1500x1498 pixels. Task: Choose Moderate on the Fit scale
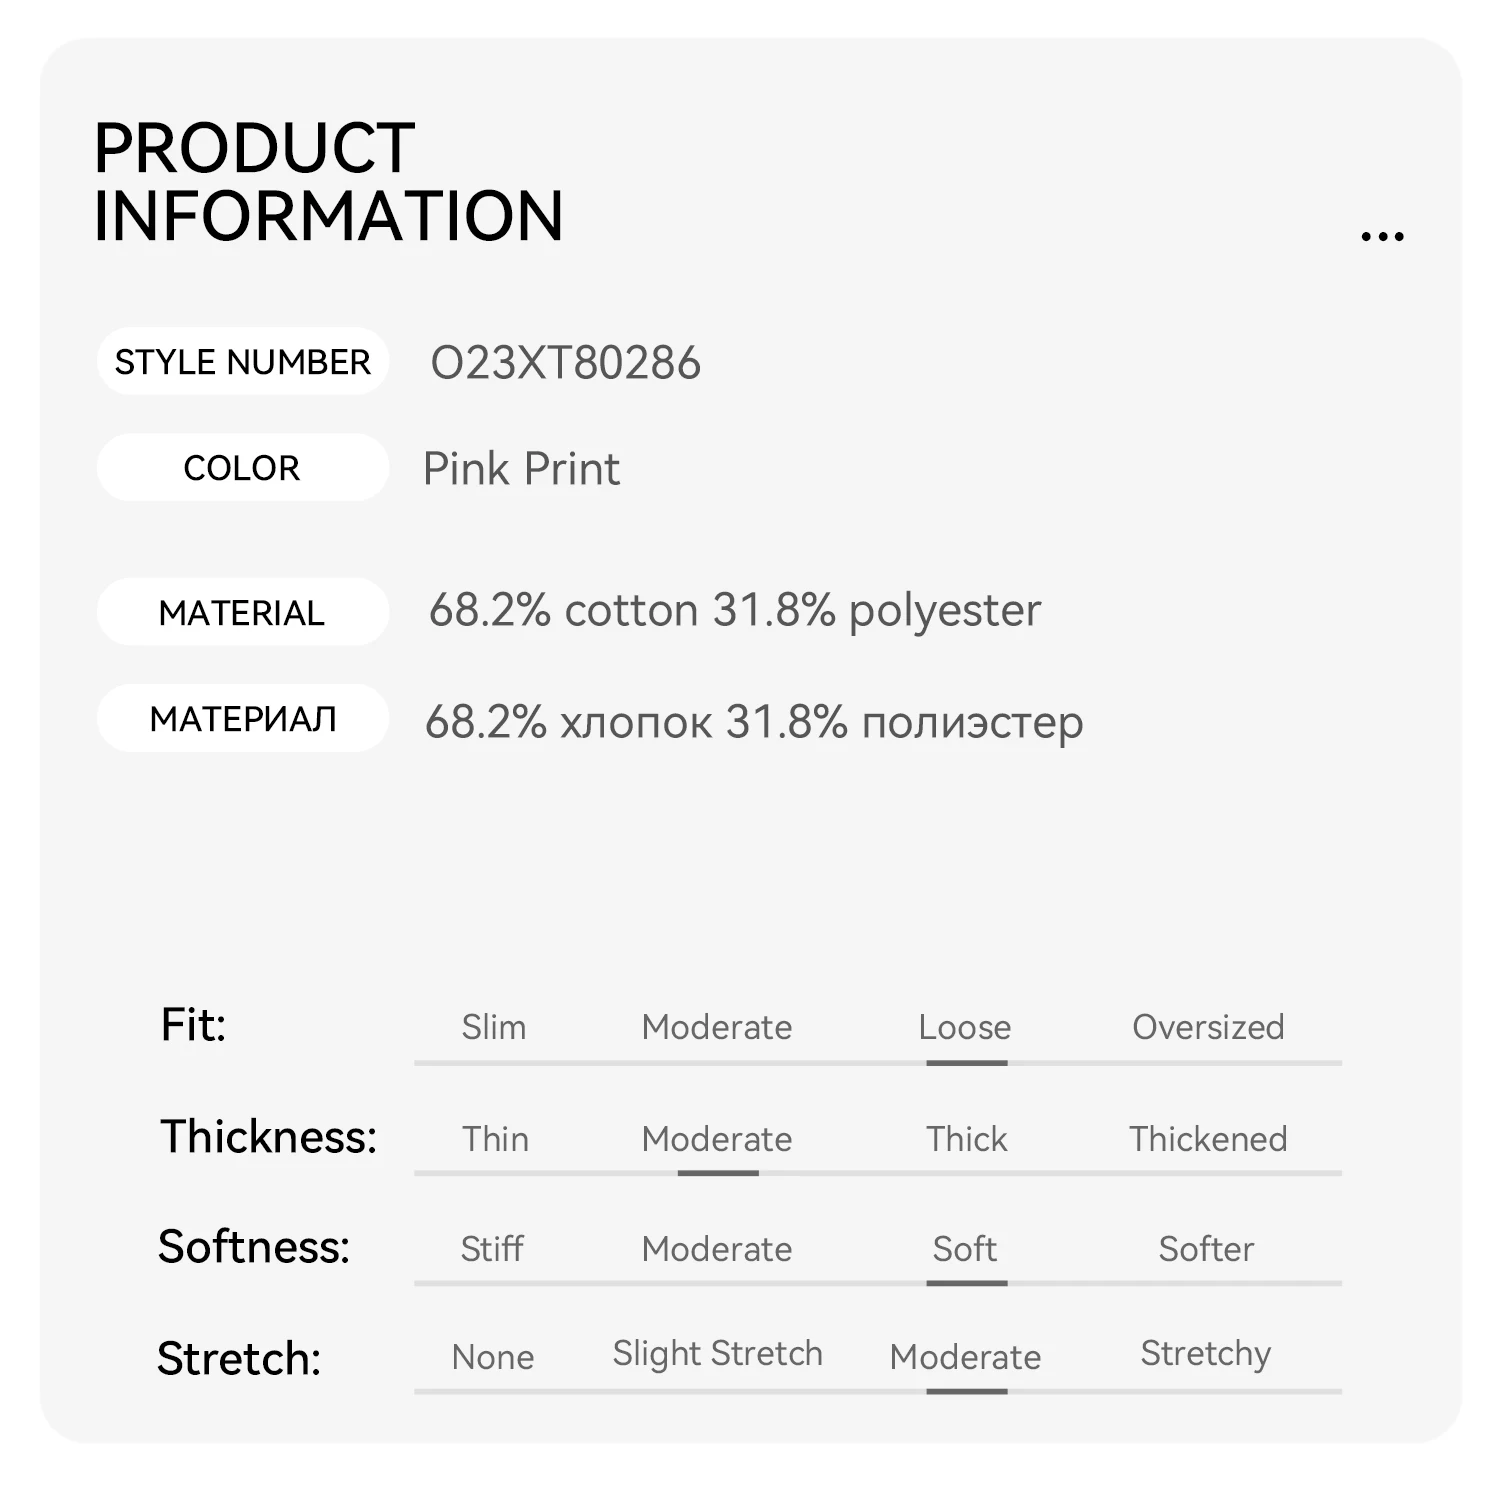point(717,1027)
